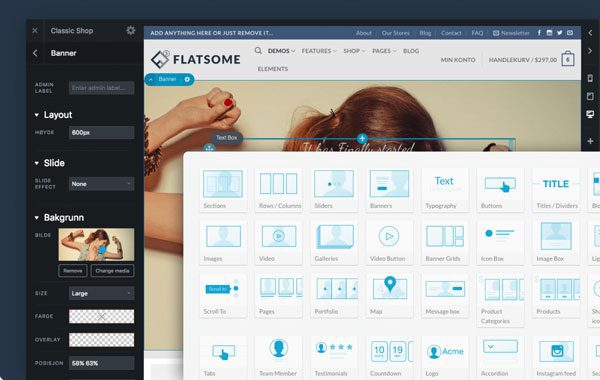Open the Farge color picker
Image resolution: width=600 pixels, height=380 pixels.
101,316
